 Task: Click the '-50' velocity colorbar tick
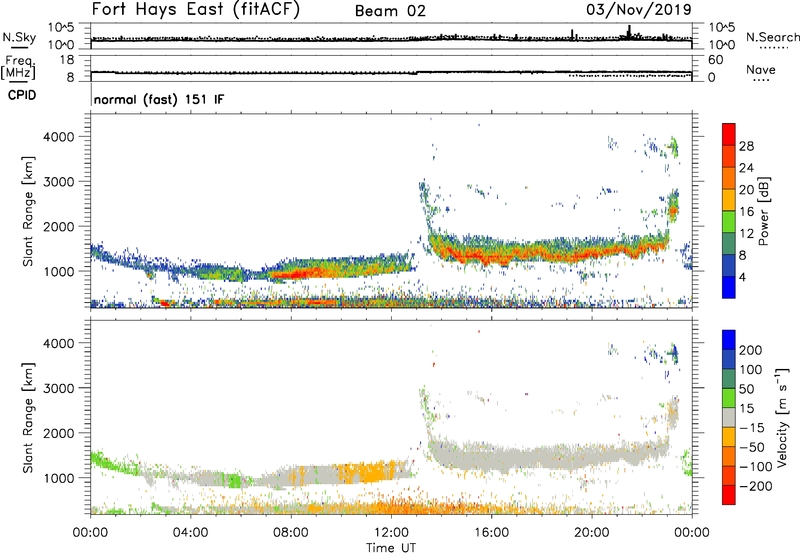click(752, 447)
